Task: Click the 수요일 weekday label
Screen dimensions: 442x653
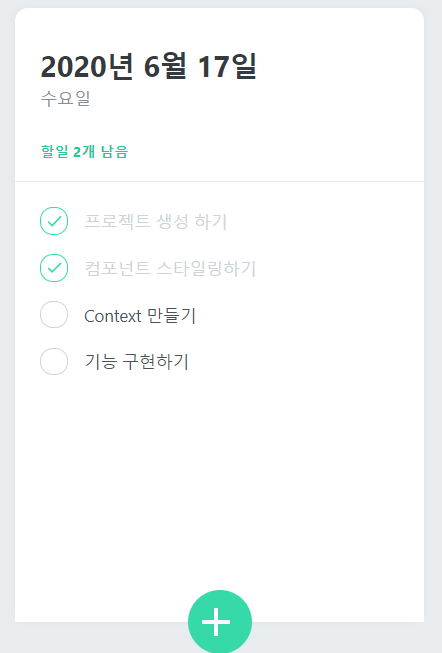Action: (65, 99)
